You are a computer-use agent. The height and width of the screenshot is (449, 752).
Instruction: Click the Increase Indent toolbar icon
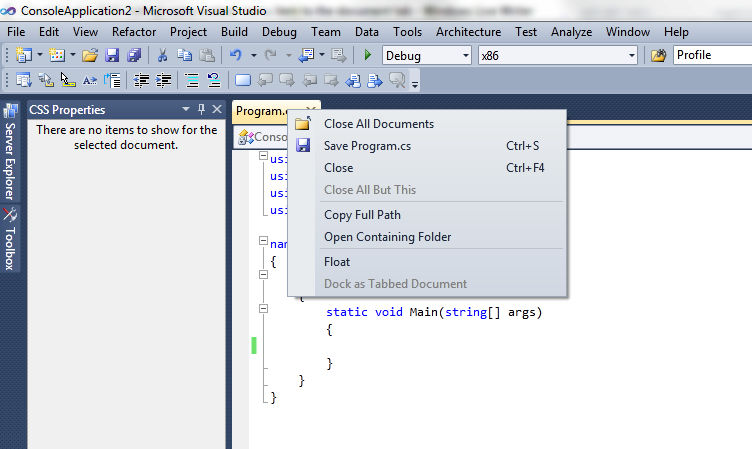[163, 80]
